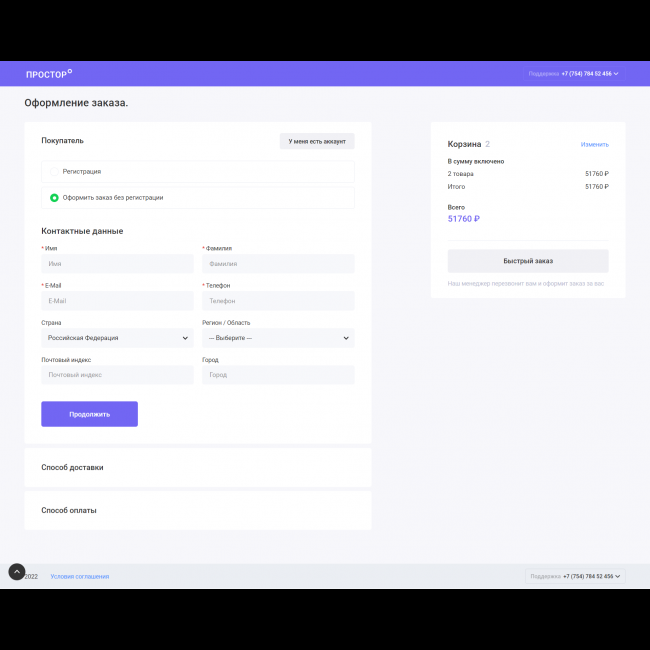Select the Регистрация radio option
650x650 pixels.
tap(54, 172)
